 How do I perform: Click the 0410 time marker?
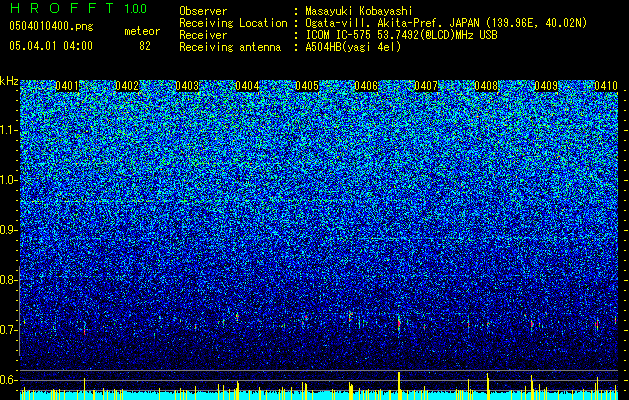click(606, 86)
